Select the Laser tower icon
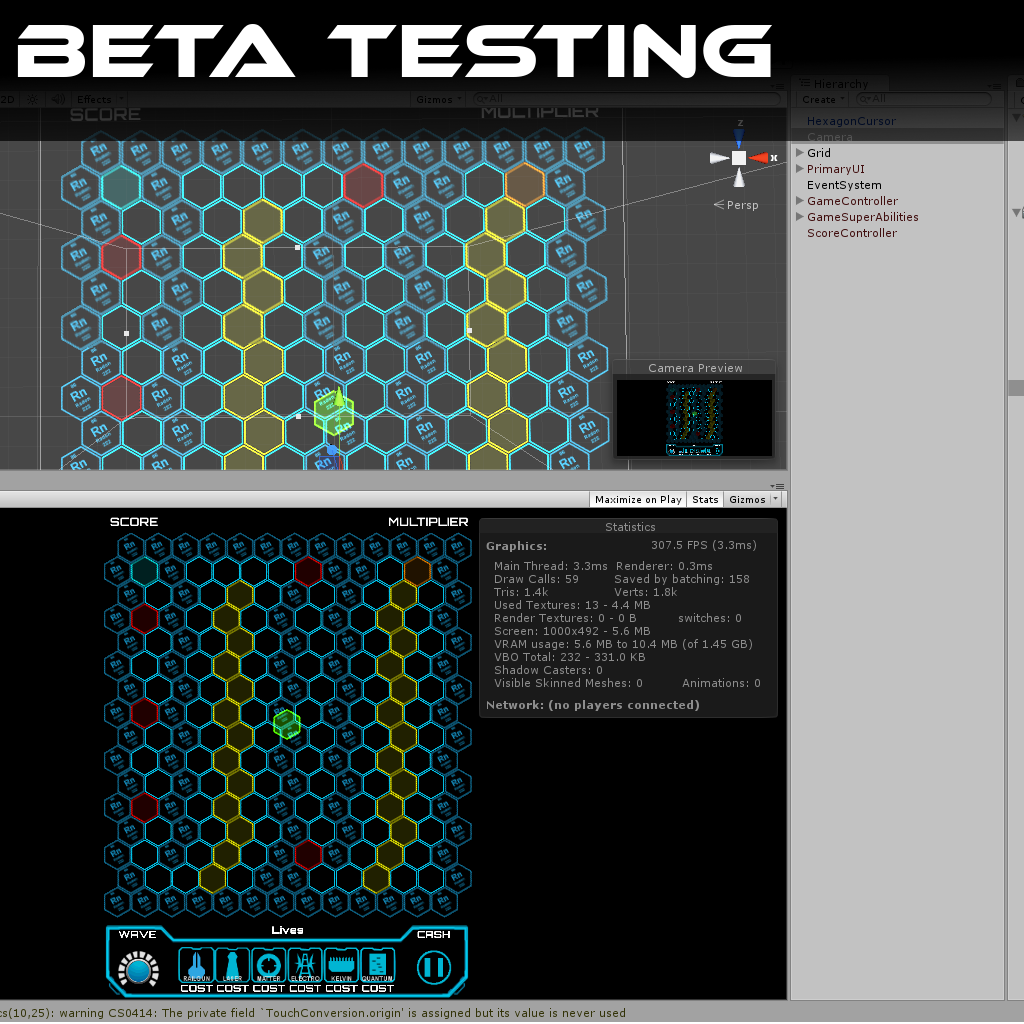1024x1024 pixels. 232,965
